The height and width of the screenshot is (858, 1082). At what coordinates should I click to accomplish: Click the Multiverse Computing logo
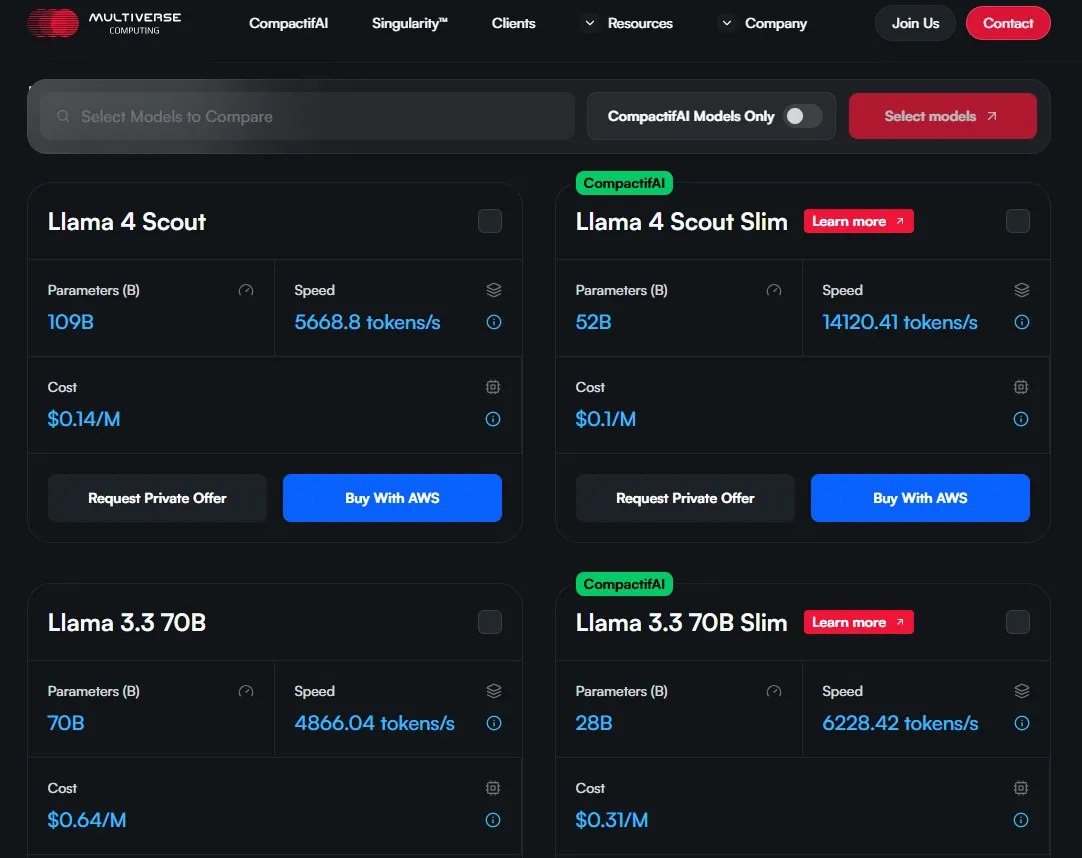pos(104,23)
